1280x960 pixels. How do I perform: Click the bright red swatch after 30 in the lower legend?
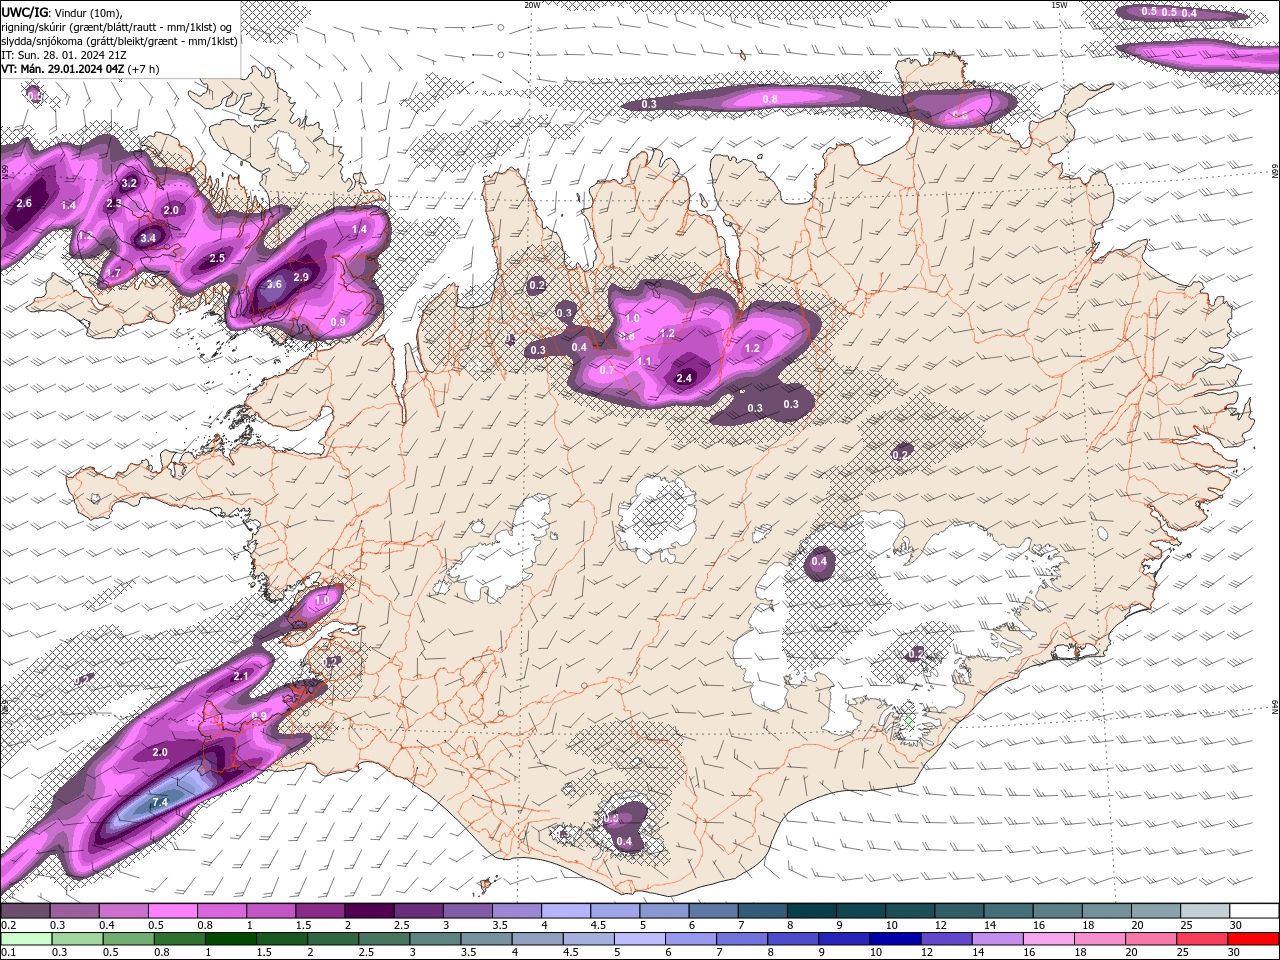coord(1254,939)
